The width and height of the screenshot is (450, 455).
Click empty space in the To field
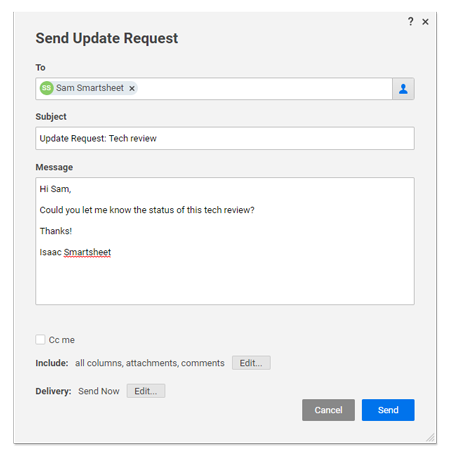(x=265, y=89)
